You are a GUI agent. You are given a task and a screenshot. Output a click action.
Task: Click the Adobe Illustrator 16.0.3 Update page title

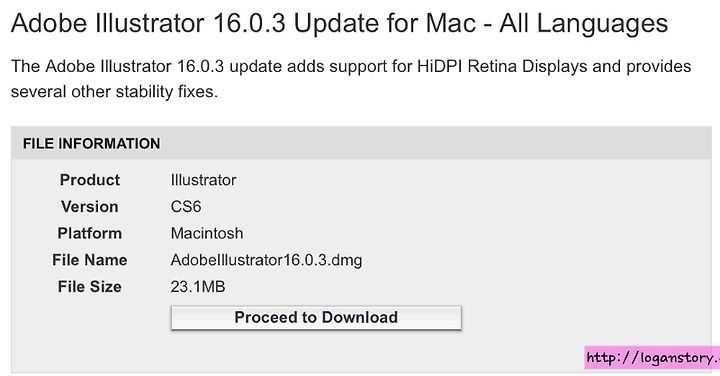click(339, 23)
